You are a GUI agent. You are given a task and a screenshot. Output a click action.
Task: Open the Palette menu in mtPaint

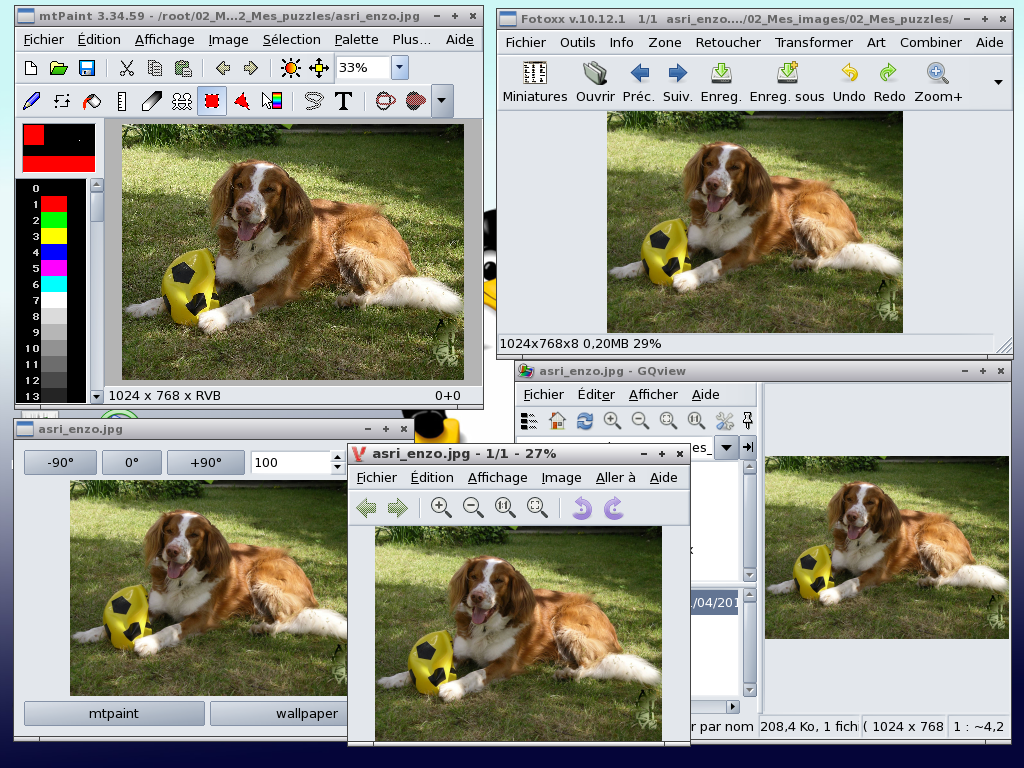(x=356, y=40)
